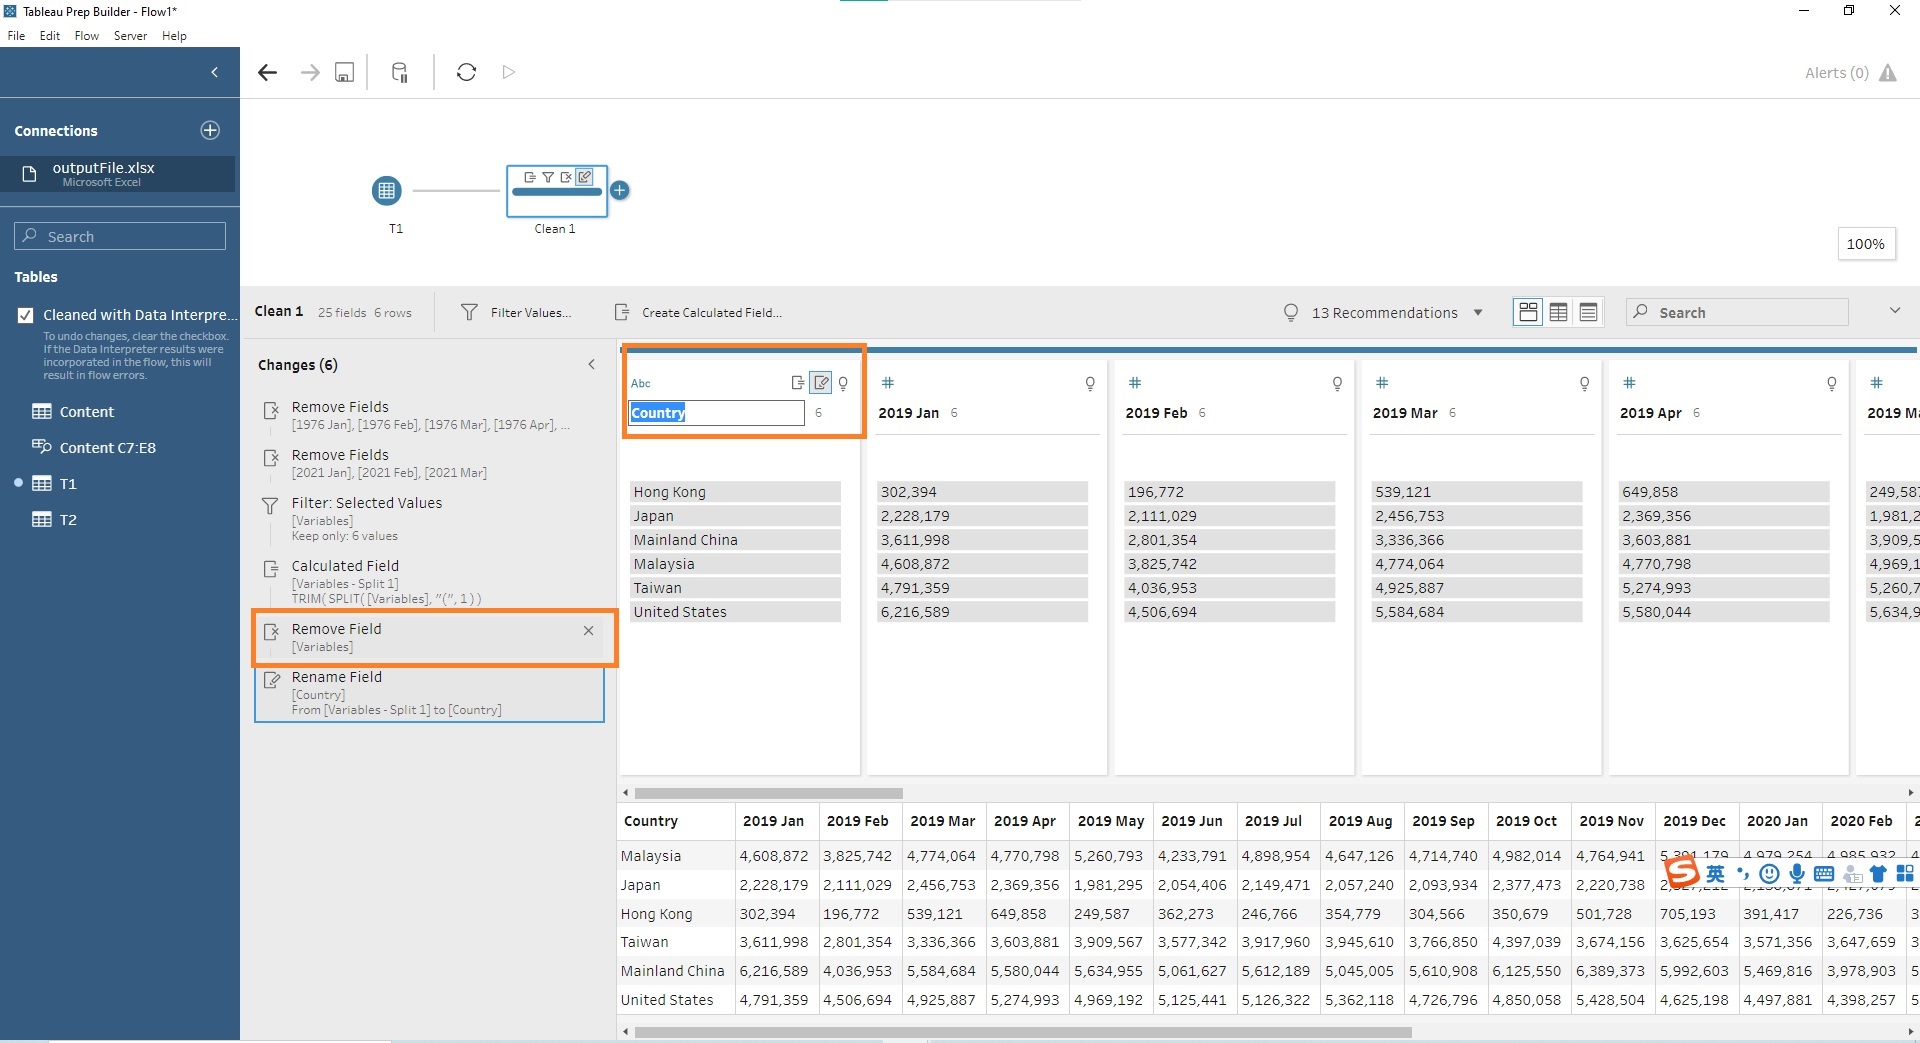This screenshot has width=1920, height=1043.
Task: Select the Clean 1 step node
Action: [x=556, y=190]
